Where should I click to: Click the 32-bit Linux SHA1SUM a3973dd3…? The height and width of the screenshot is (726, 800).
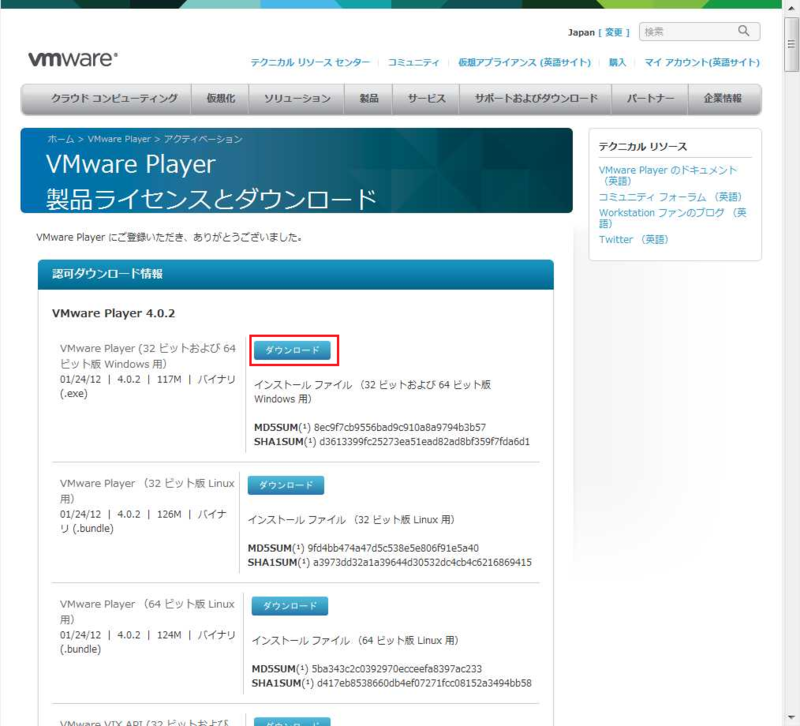[422, 562]
